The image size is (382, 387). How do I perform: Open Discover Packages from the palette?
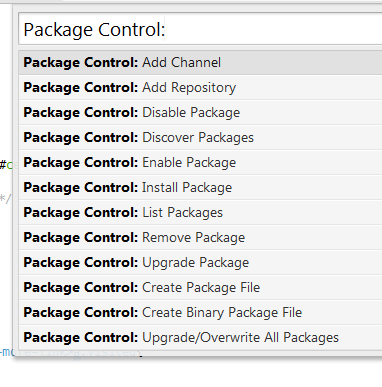click(x=200, y=138)
